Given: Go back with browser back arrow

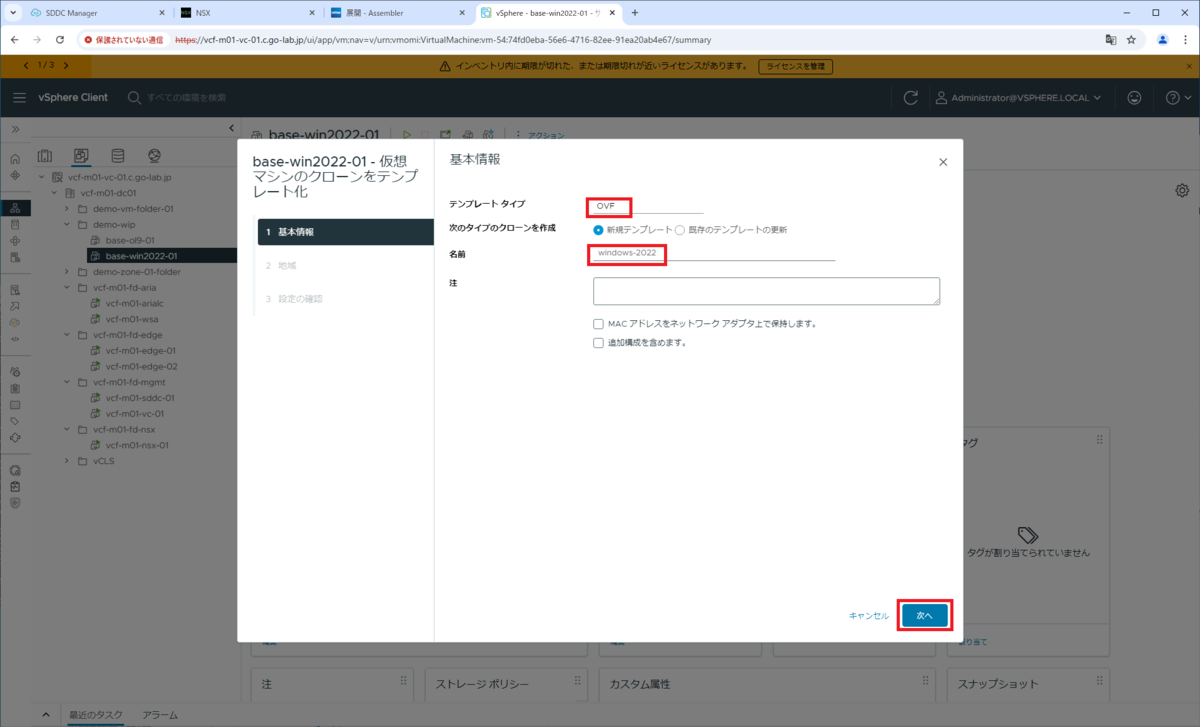Looking at the screenshot, I should (x=16, y=40).
